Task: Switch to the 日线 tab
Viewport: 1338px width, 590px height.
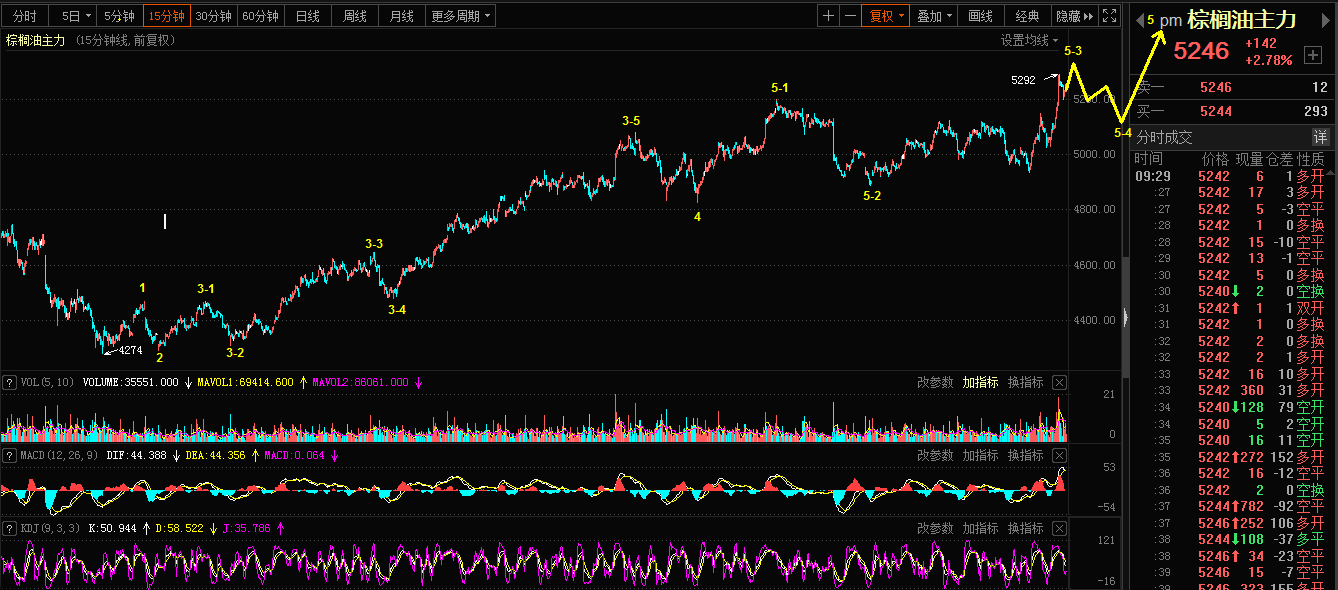Action: coord(308,16)
